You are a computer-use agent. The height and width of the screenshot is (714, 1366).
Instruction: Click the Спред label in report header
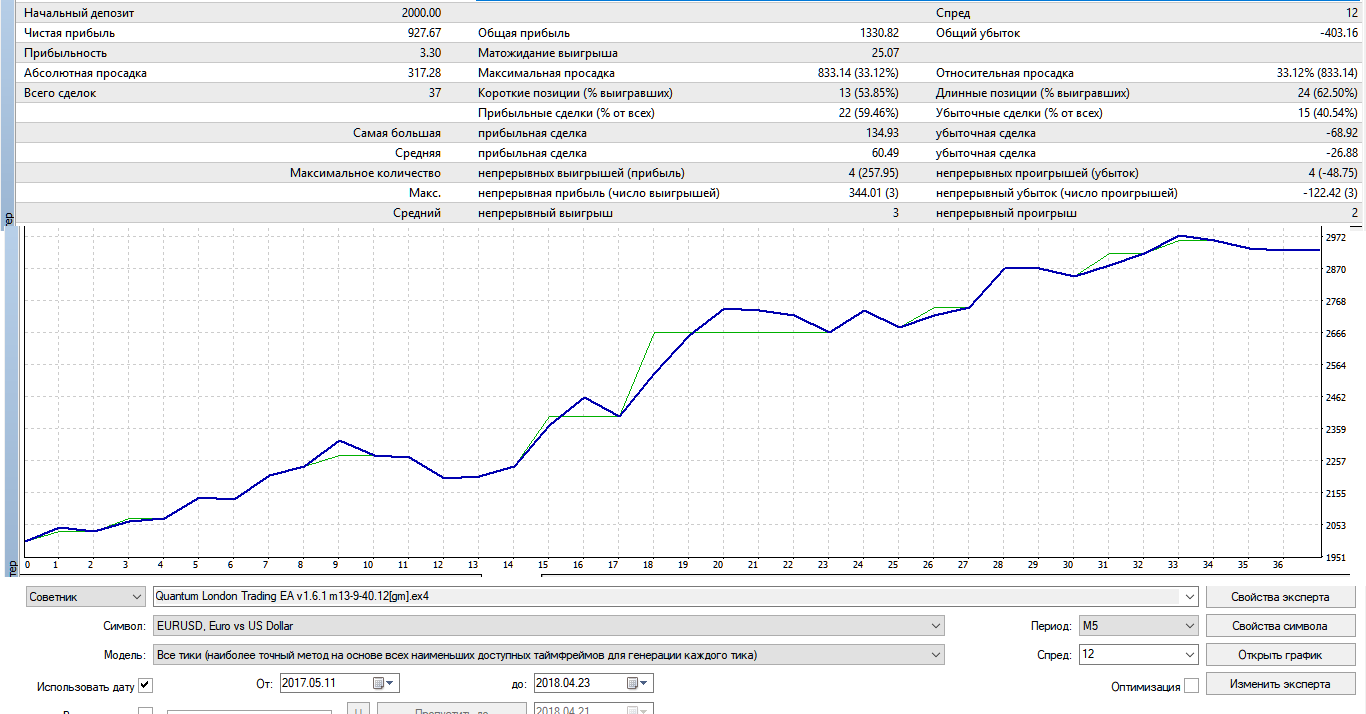[953, 13]
